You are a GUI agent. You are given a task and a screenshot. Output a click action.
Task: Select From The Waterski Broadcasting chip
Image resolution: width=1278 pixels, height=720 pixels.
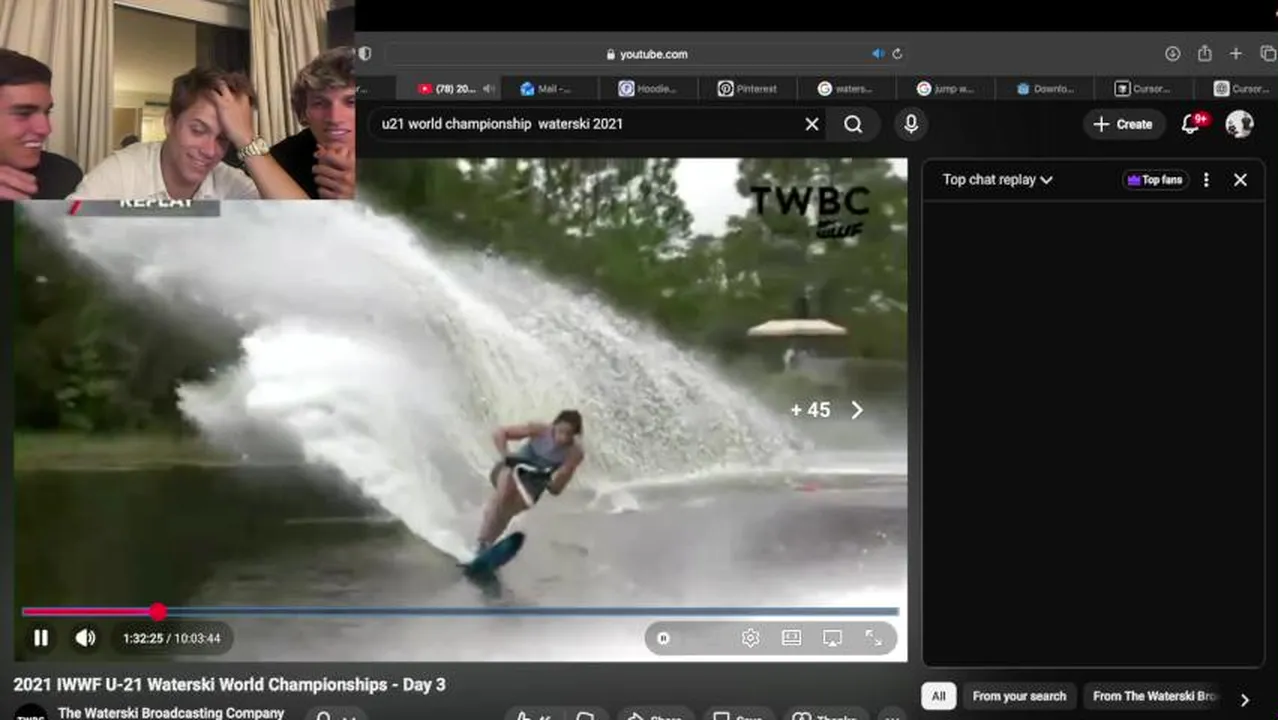(x=1155, y=696)
